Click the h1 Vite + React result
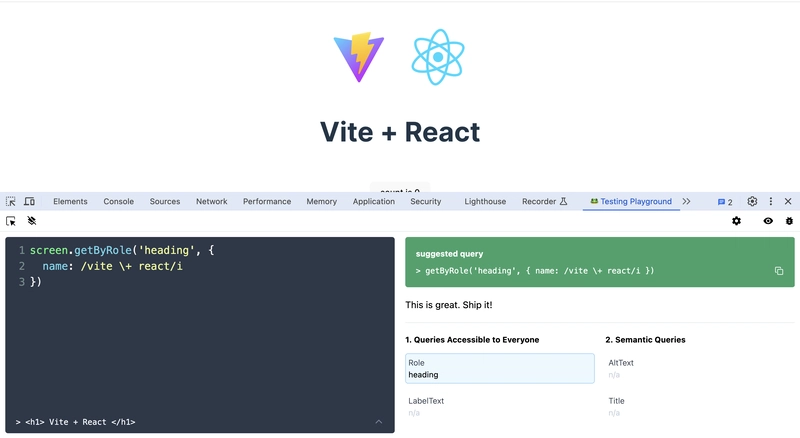The height and width of the screenshot is (438, 800). [80, 422]
